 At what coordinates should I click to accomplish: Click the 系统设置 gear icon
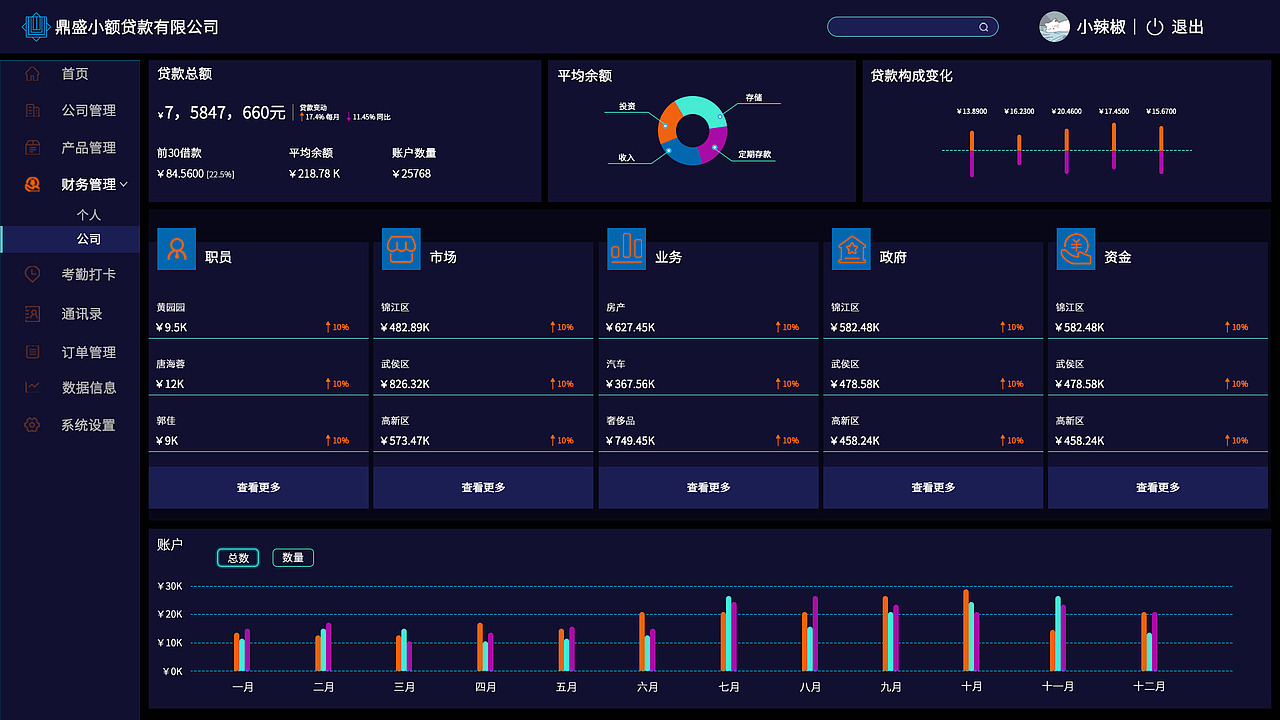pyautogui.click(x=32, y=424)
